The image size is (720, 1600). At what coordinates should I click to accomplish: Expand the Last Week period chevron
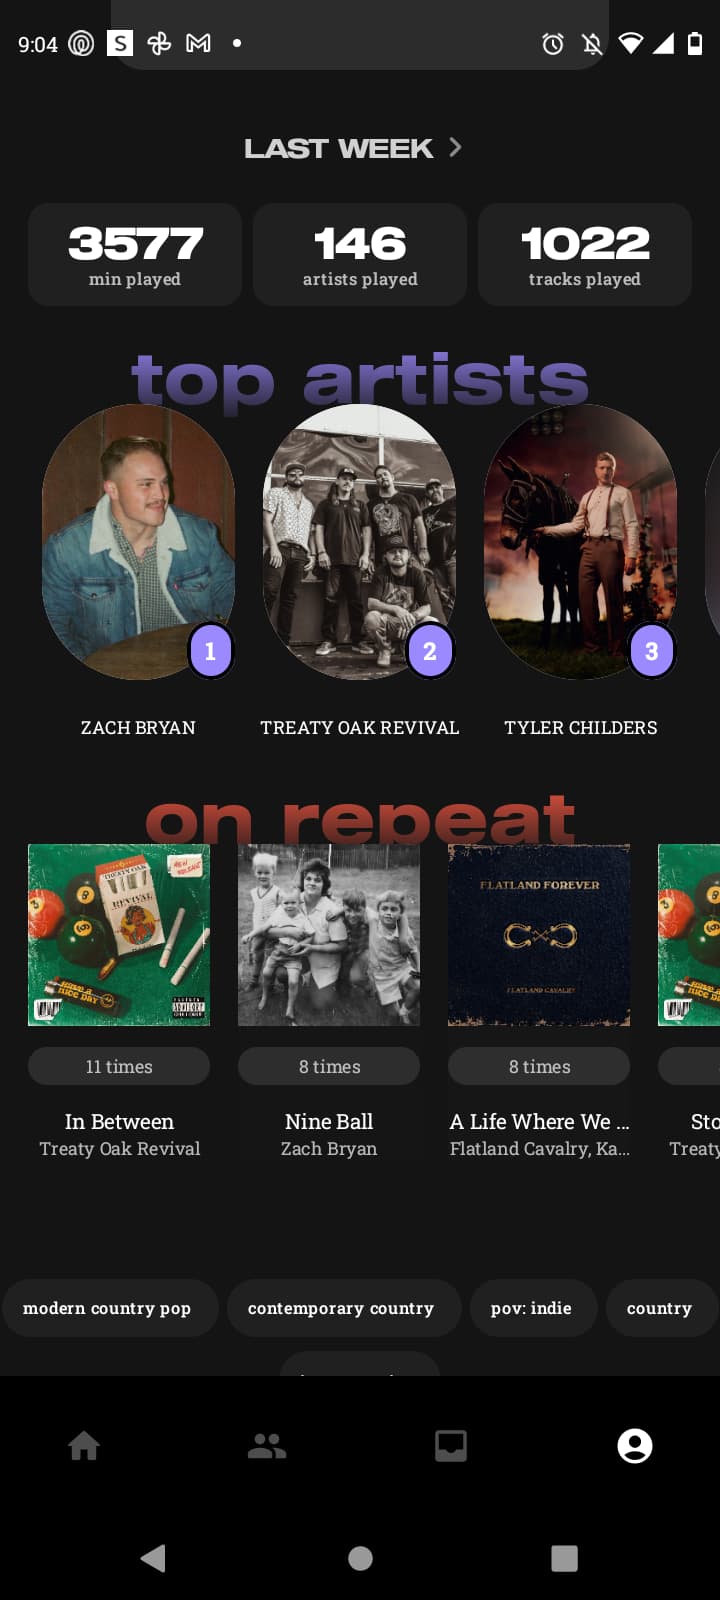pos(455,148)
